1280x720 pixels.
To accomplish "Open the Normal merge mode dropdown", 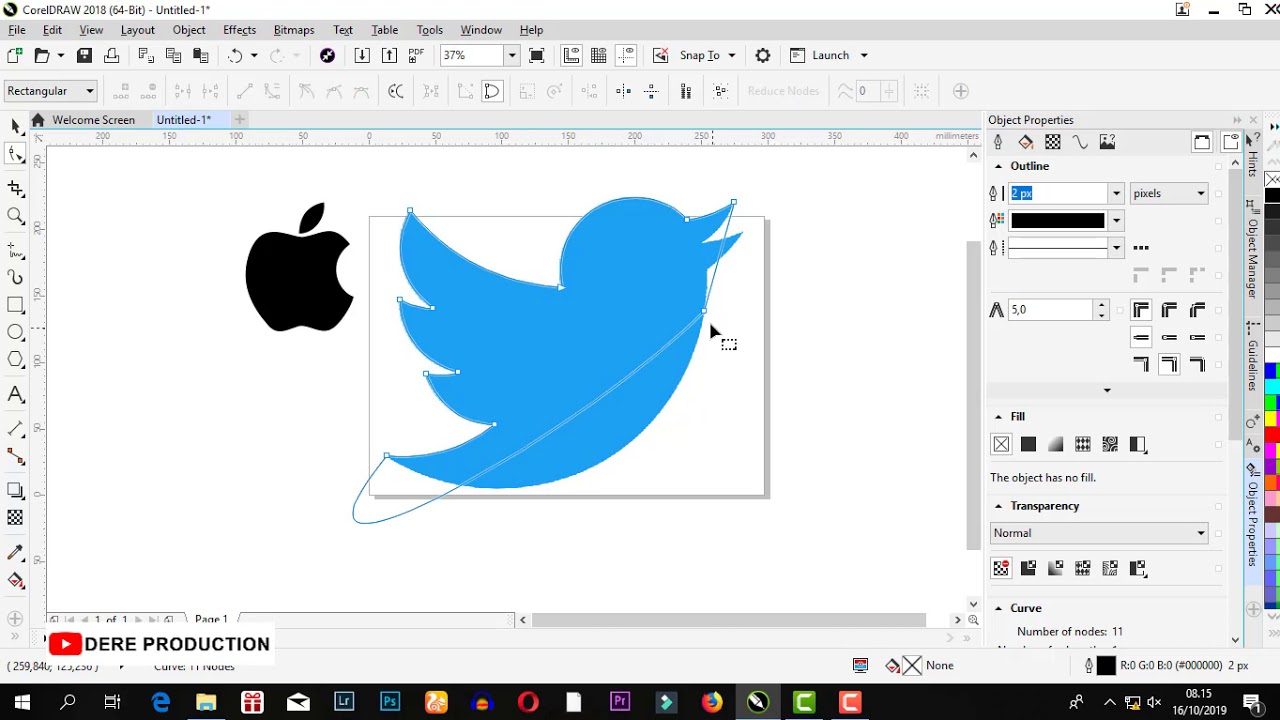I will point(1099,533).
